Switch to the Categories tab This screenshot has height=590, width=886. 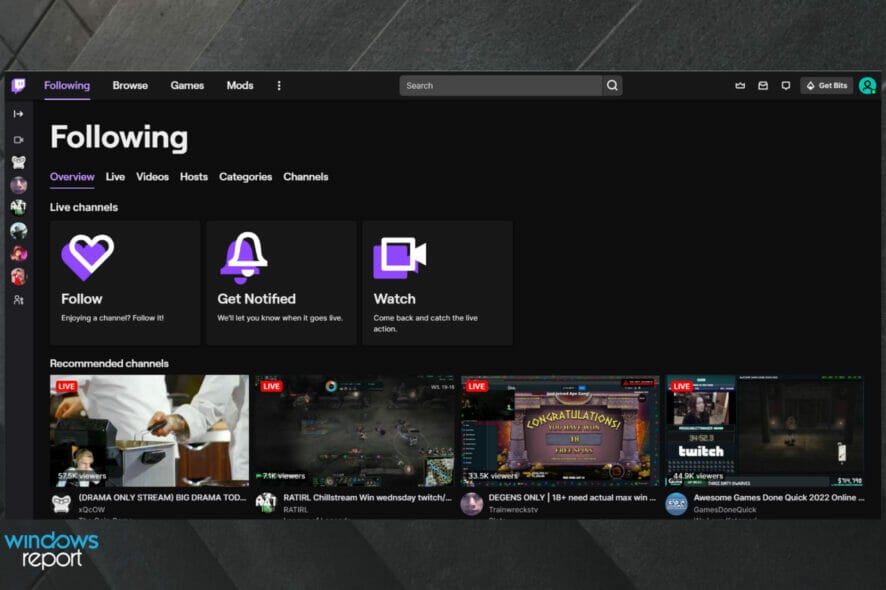(x=245, y=177)
